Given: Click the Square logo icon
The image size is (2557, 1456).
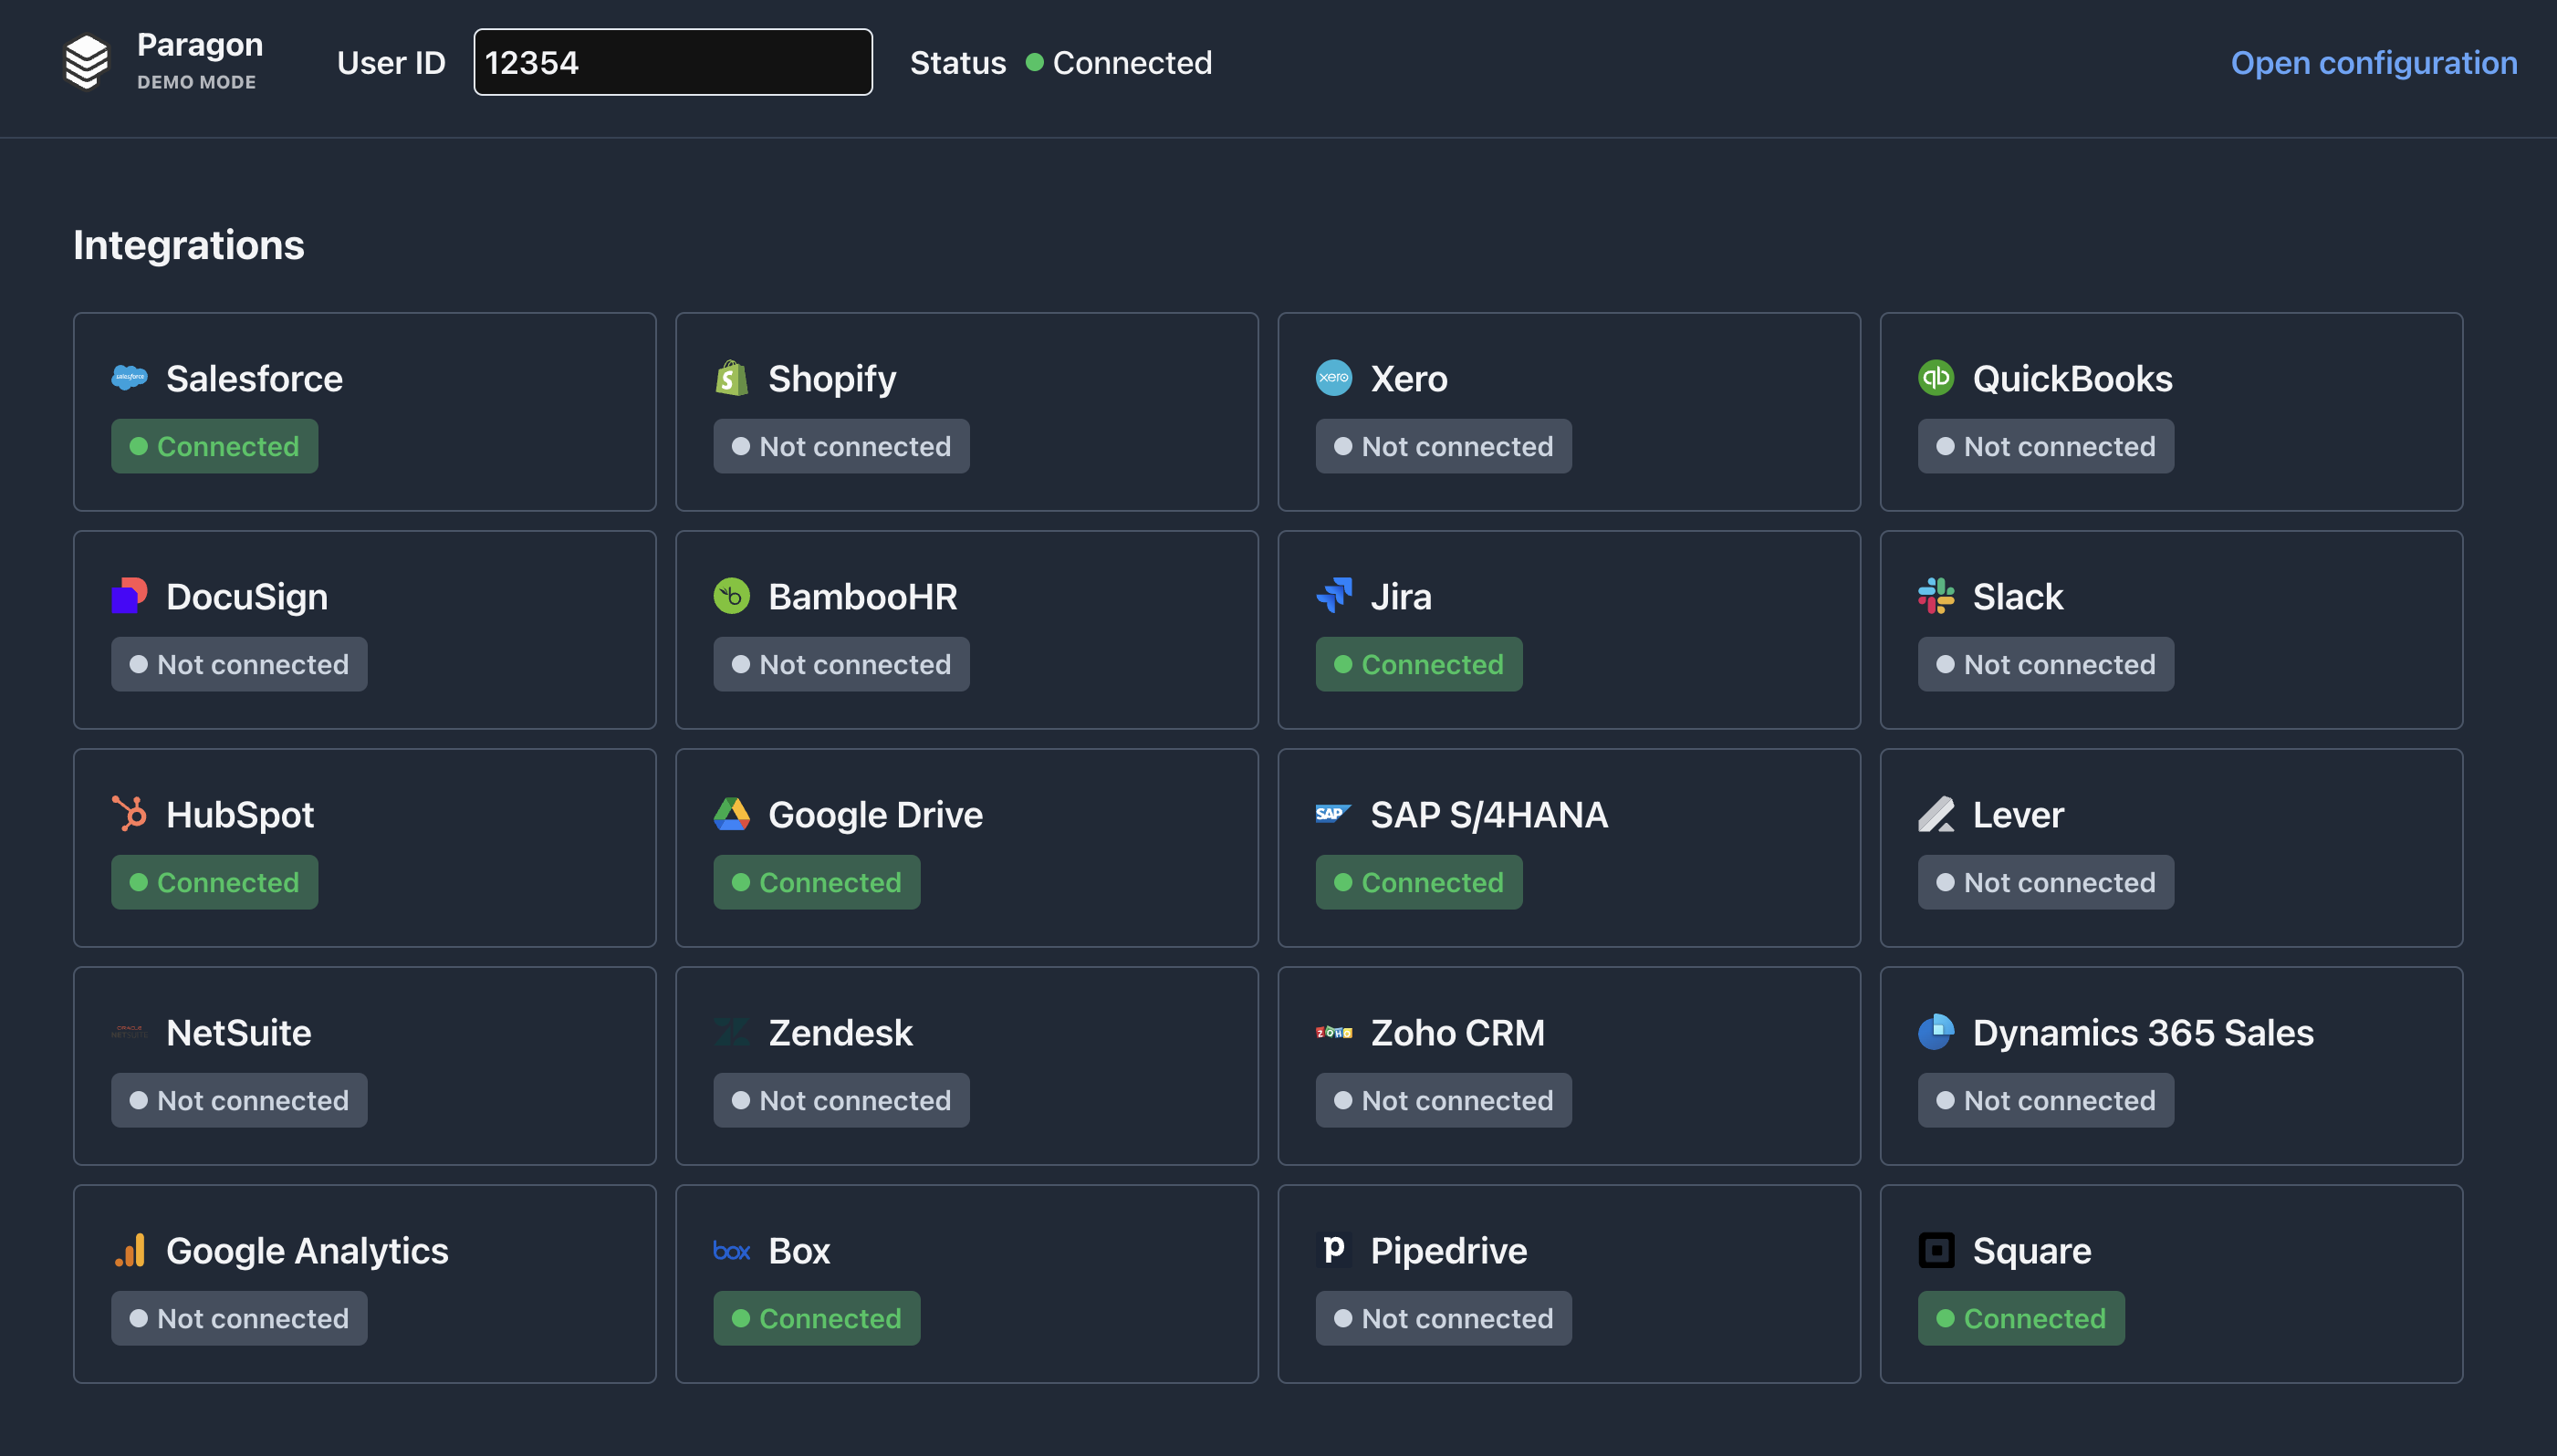Looking at the screenshot, I should pos(1936,1250).
